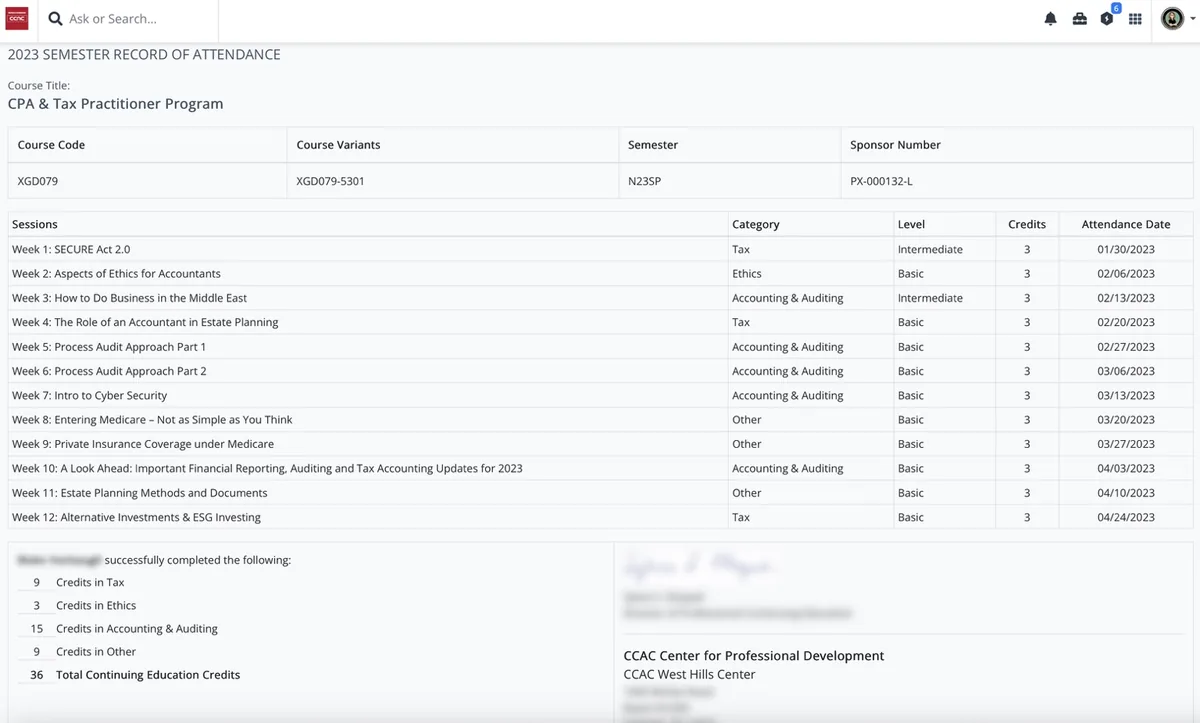
Task: Expand the profile menu caret
Action: point(1192,18)
